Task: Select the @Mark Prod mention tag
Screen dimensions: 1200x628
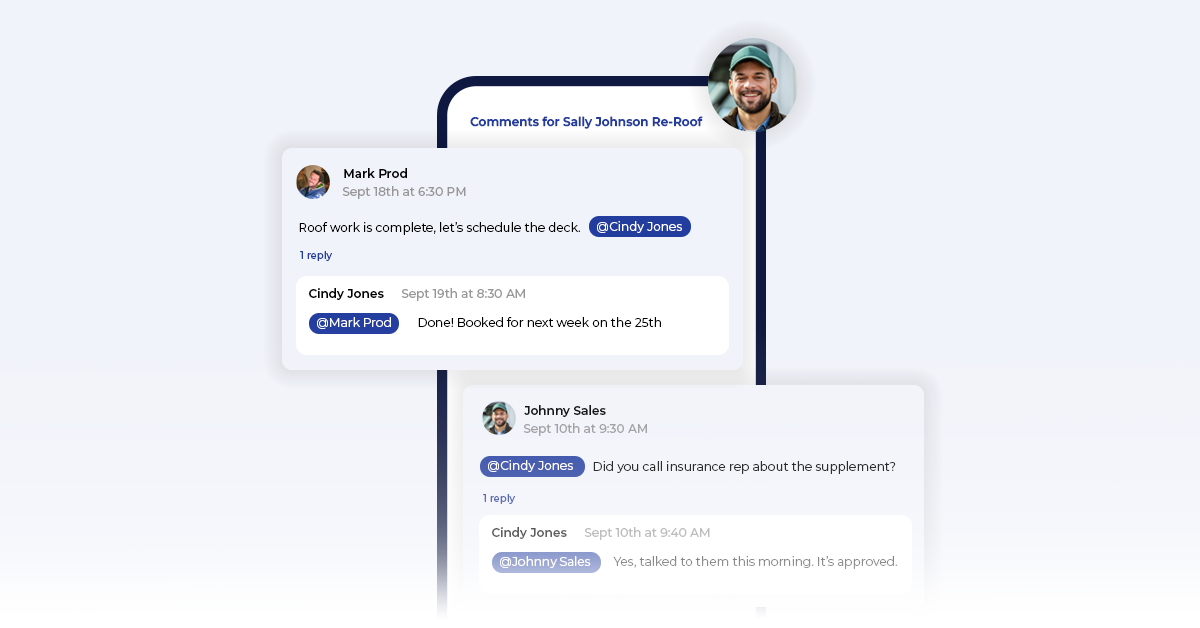Action: point(354,323)
